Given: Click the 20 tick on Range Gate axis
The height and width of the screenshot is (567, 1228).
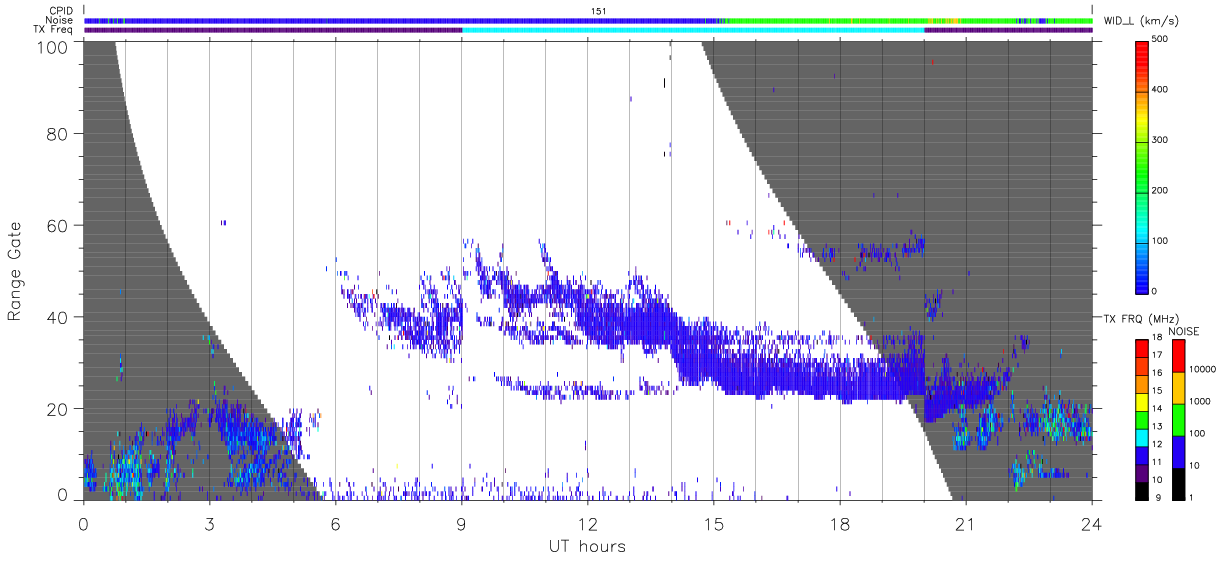Looking at the screenshot, I should coord(59,410).
